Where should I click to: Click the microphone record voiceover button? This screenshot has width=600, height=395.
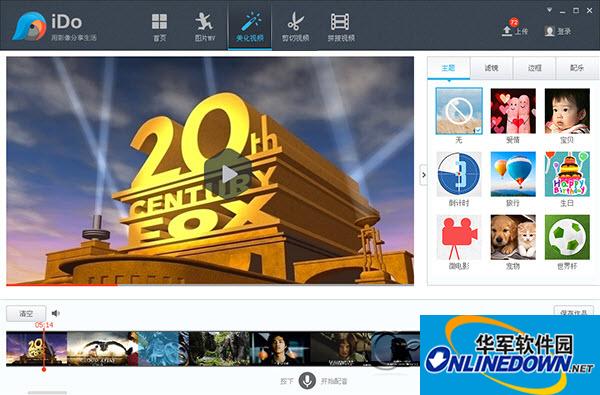coord(307,380)
